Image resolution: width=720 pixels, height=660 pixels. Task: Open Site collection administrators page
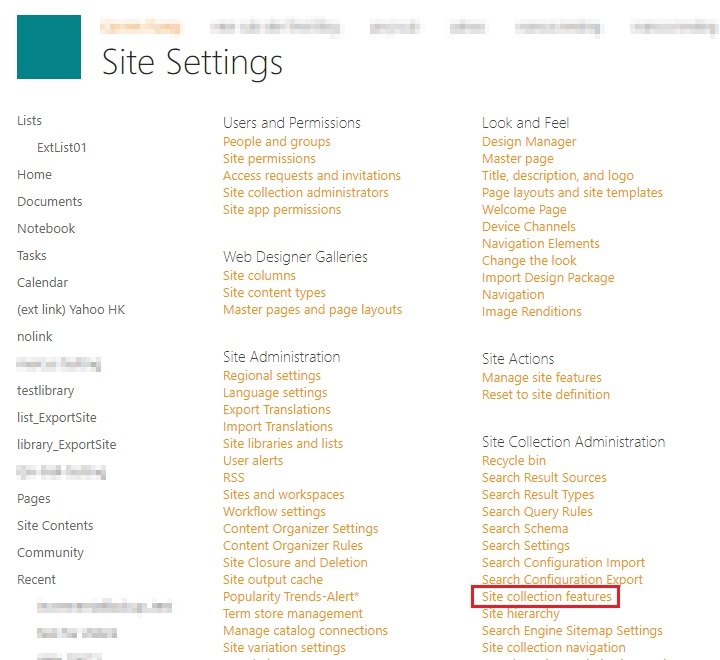tap(305, 193)
